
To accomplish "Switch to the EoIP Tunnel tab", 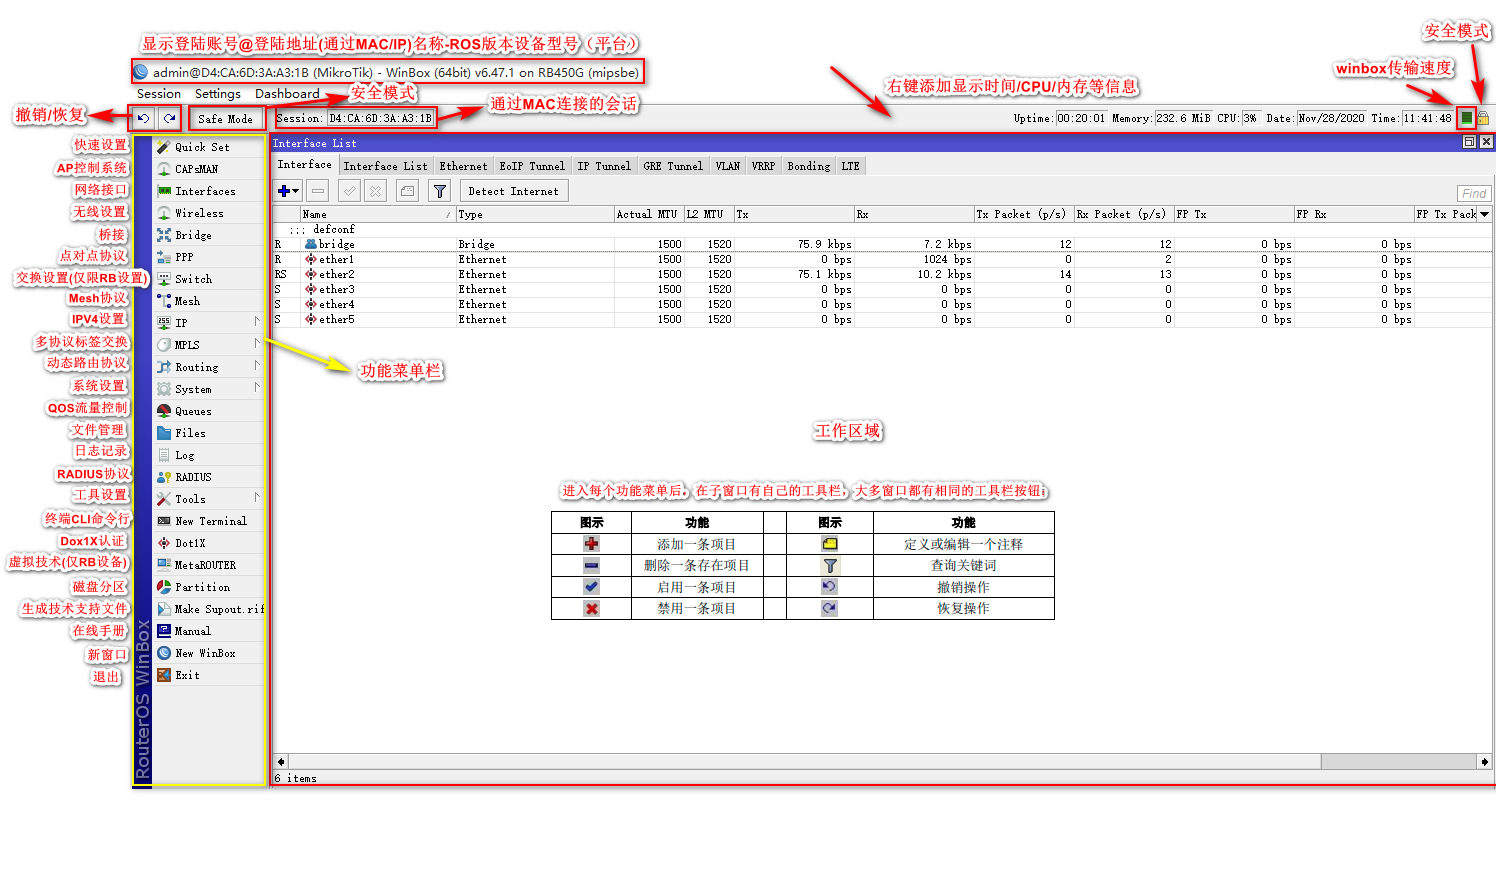I will tap(532, 166).
